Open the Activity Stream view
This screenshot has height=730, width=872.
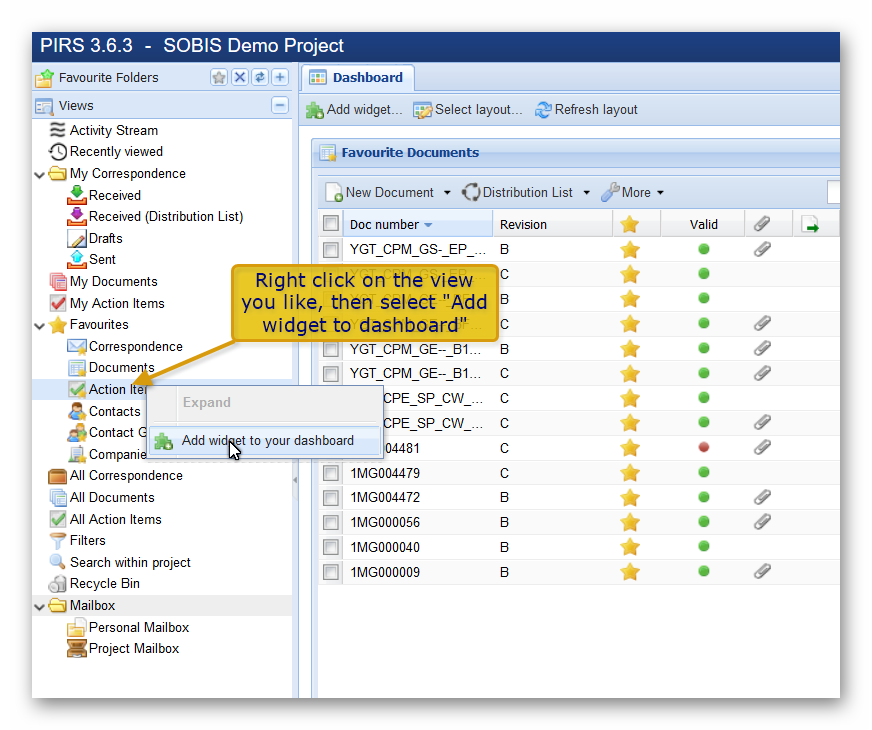point(113,130)
